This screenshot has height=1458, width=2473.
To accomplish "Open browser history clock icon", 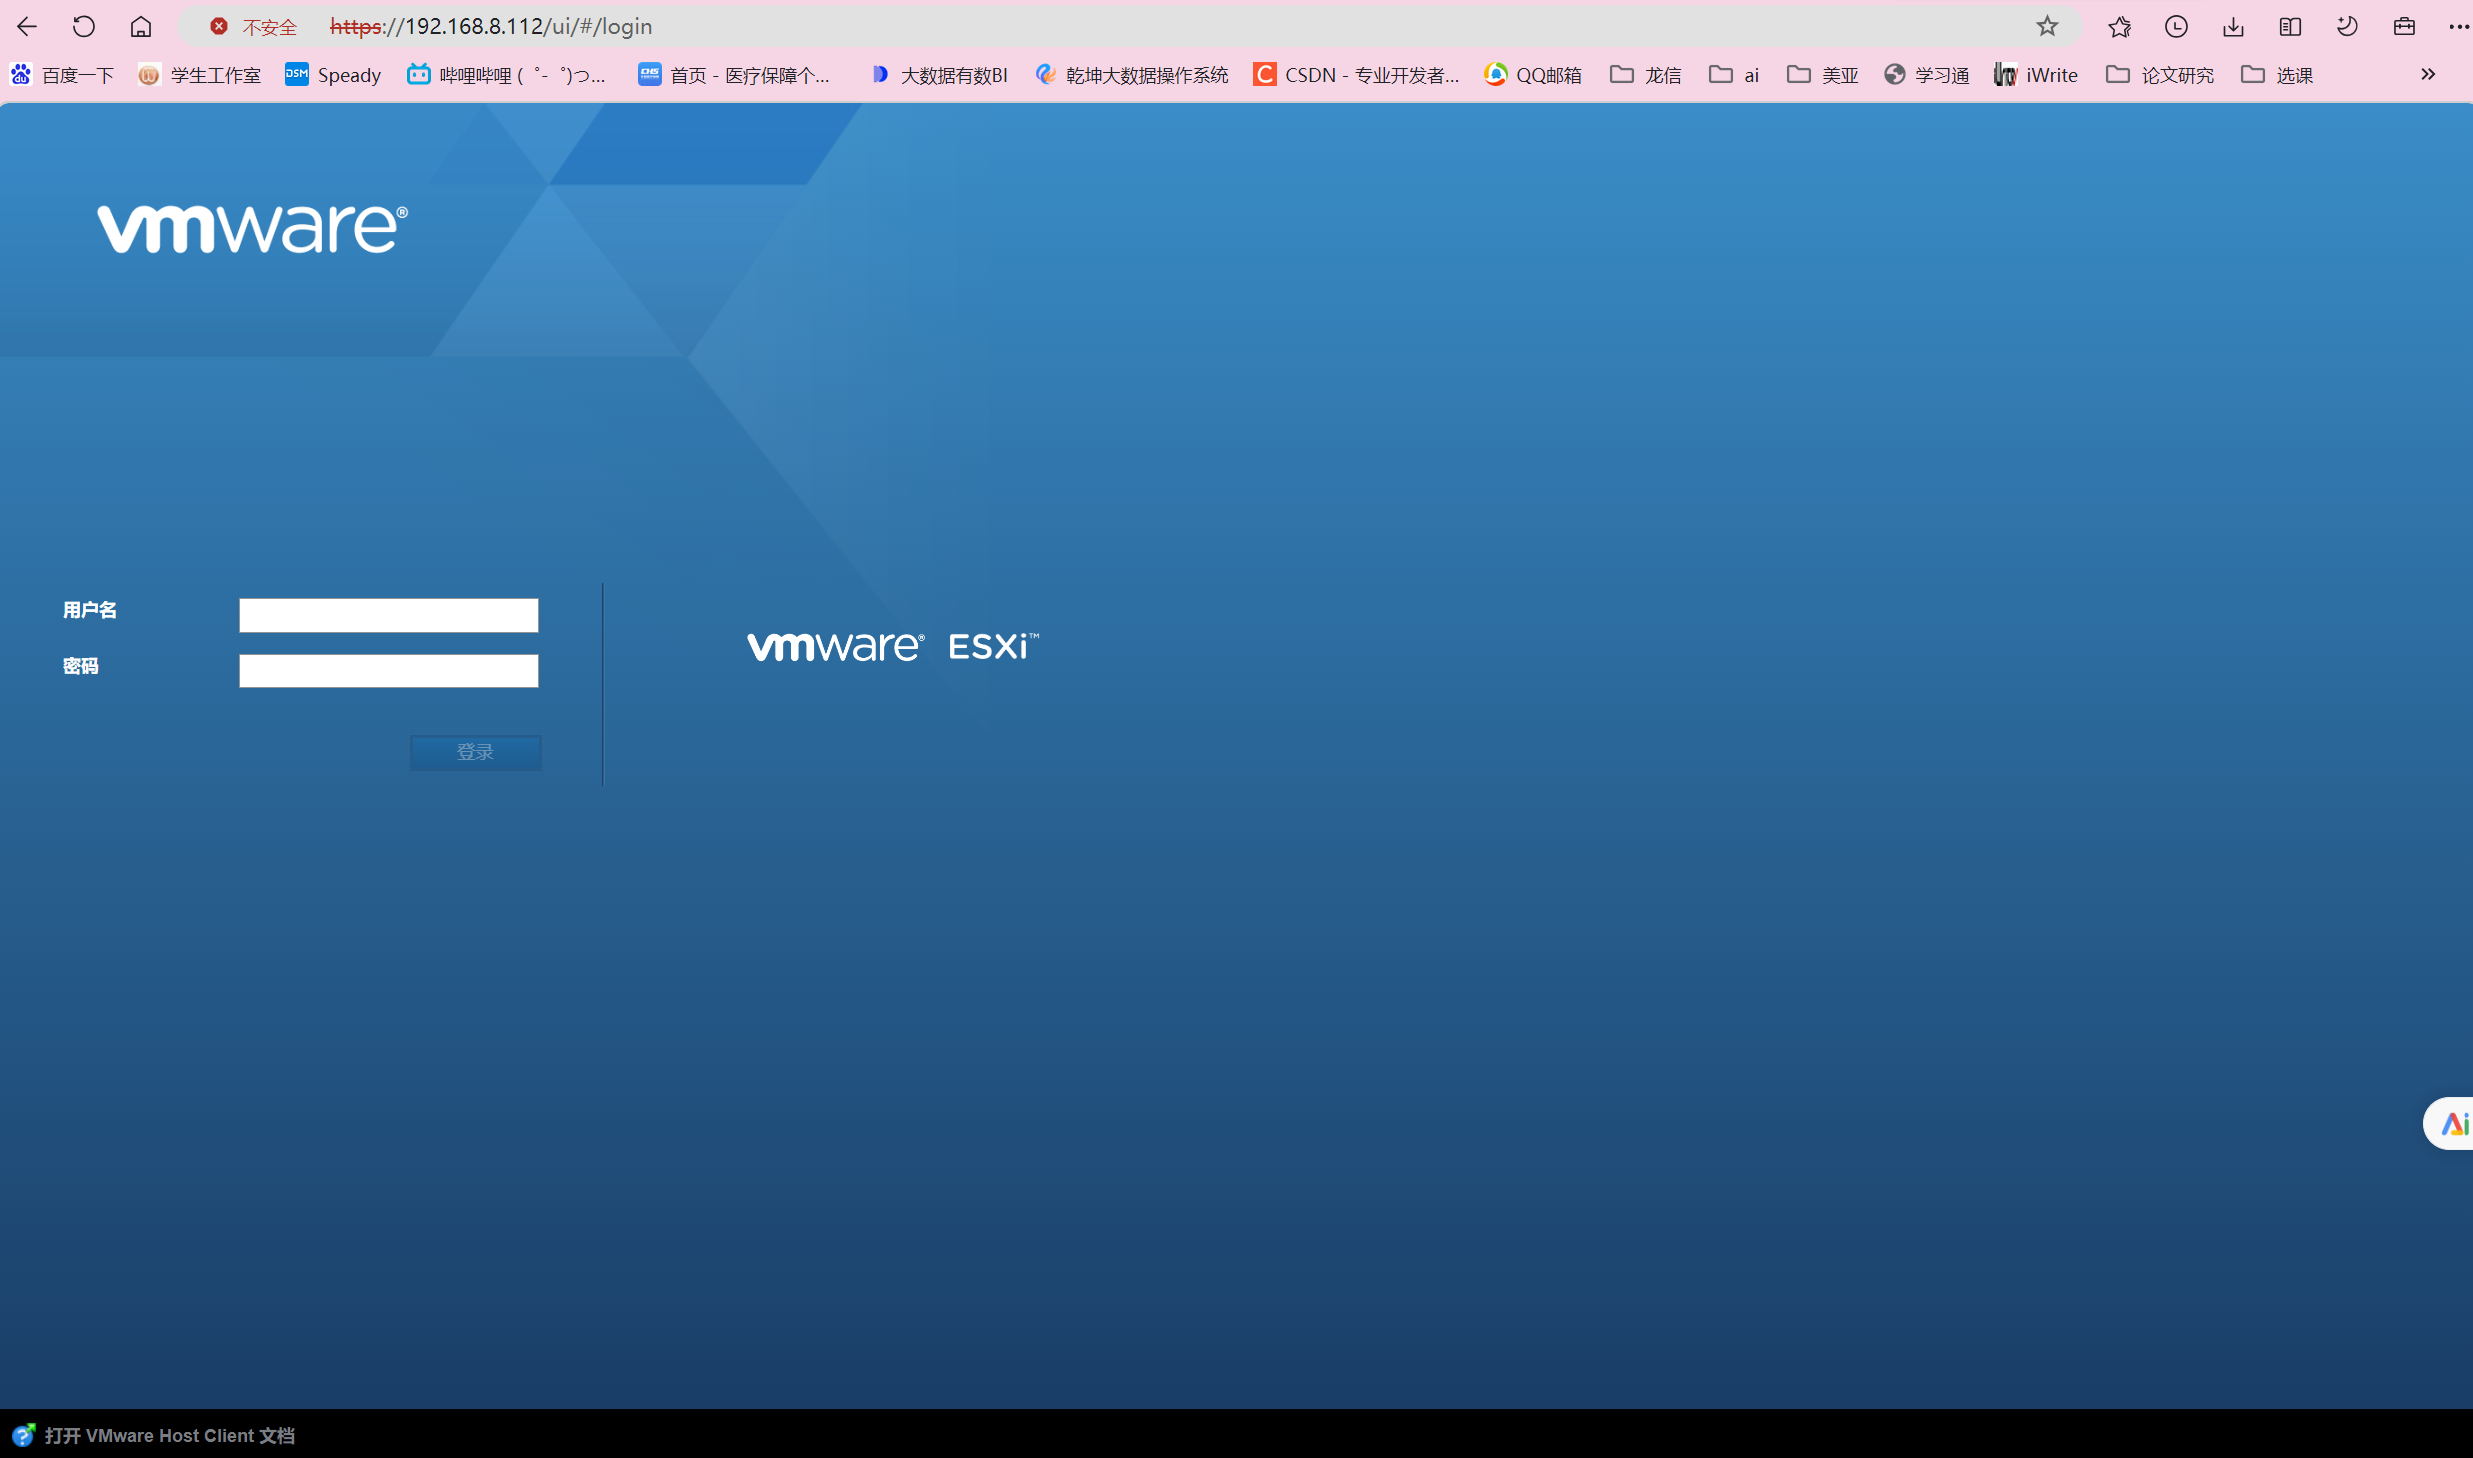I will tap(2176, 27).
